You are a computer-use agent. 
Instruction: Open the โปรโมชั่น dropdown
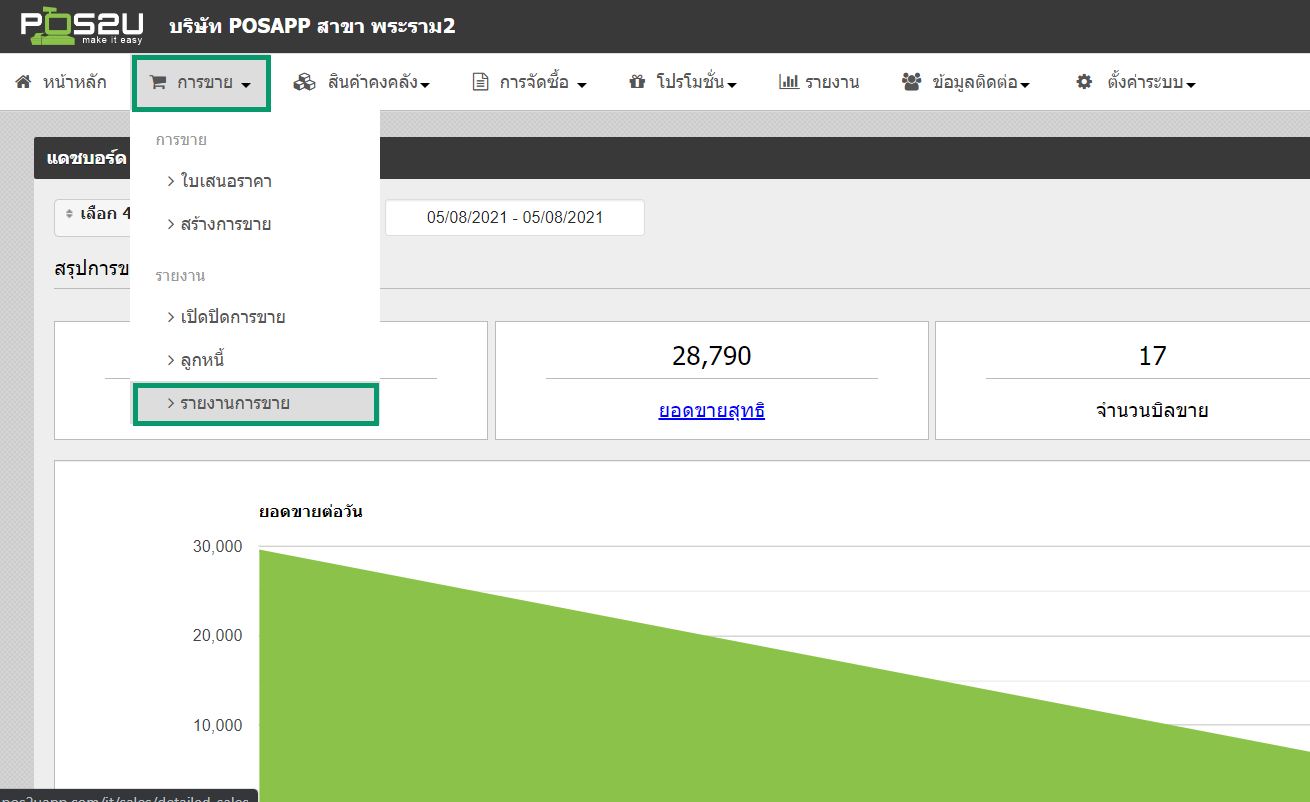click(682, 82)
